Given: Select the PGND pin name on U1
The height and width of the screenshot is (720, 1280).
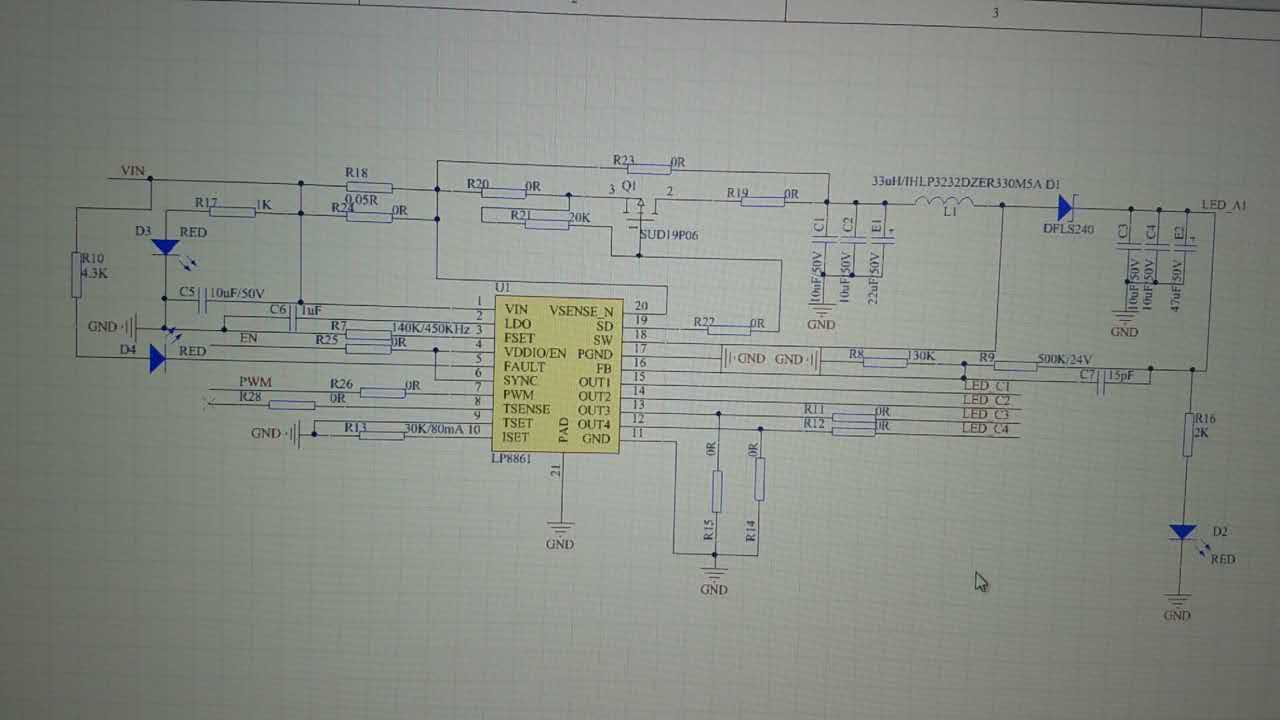Looking at the screenshot, I should pos(595,354).
